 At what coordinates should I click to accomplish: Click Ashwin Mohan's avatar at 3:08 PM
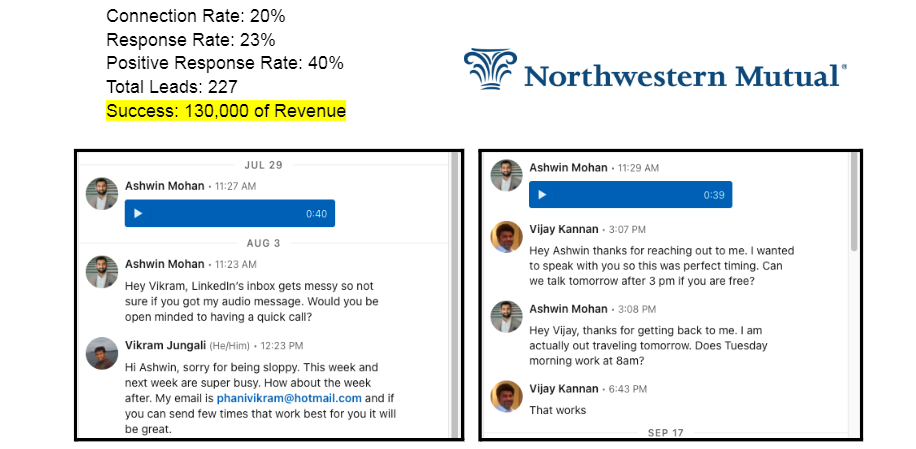[507, 317]
